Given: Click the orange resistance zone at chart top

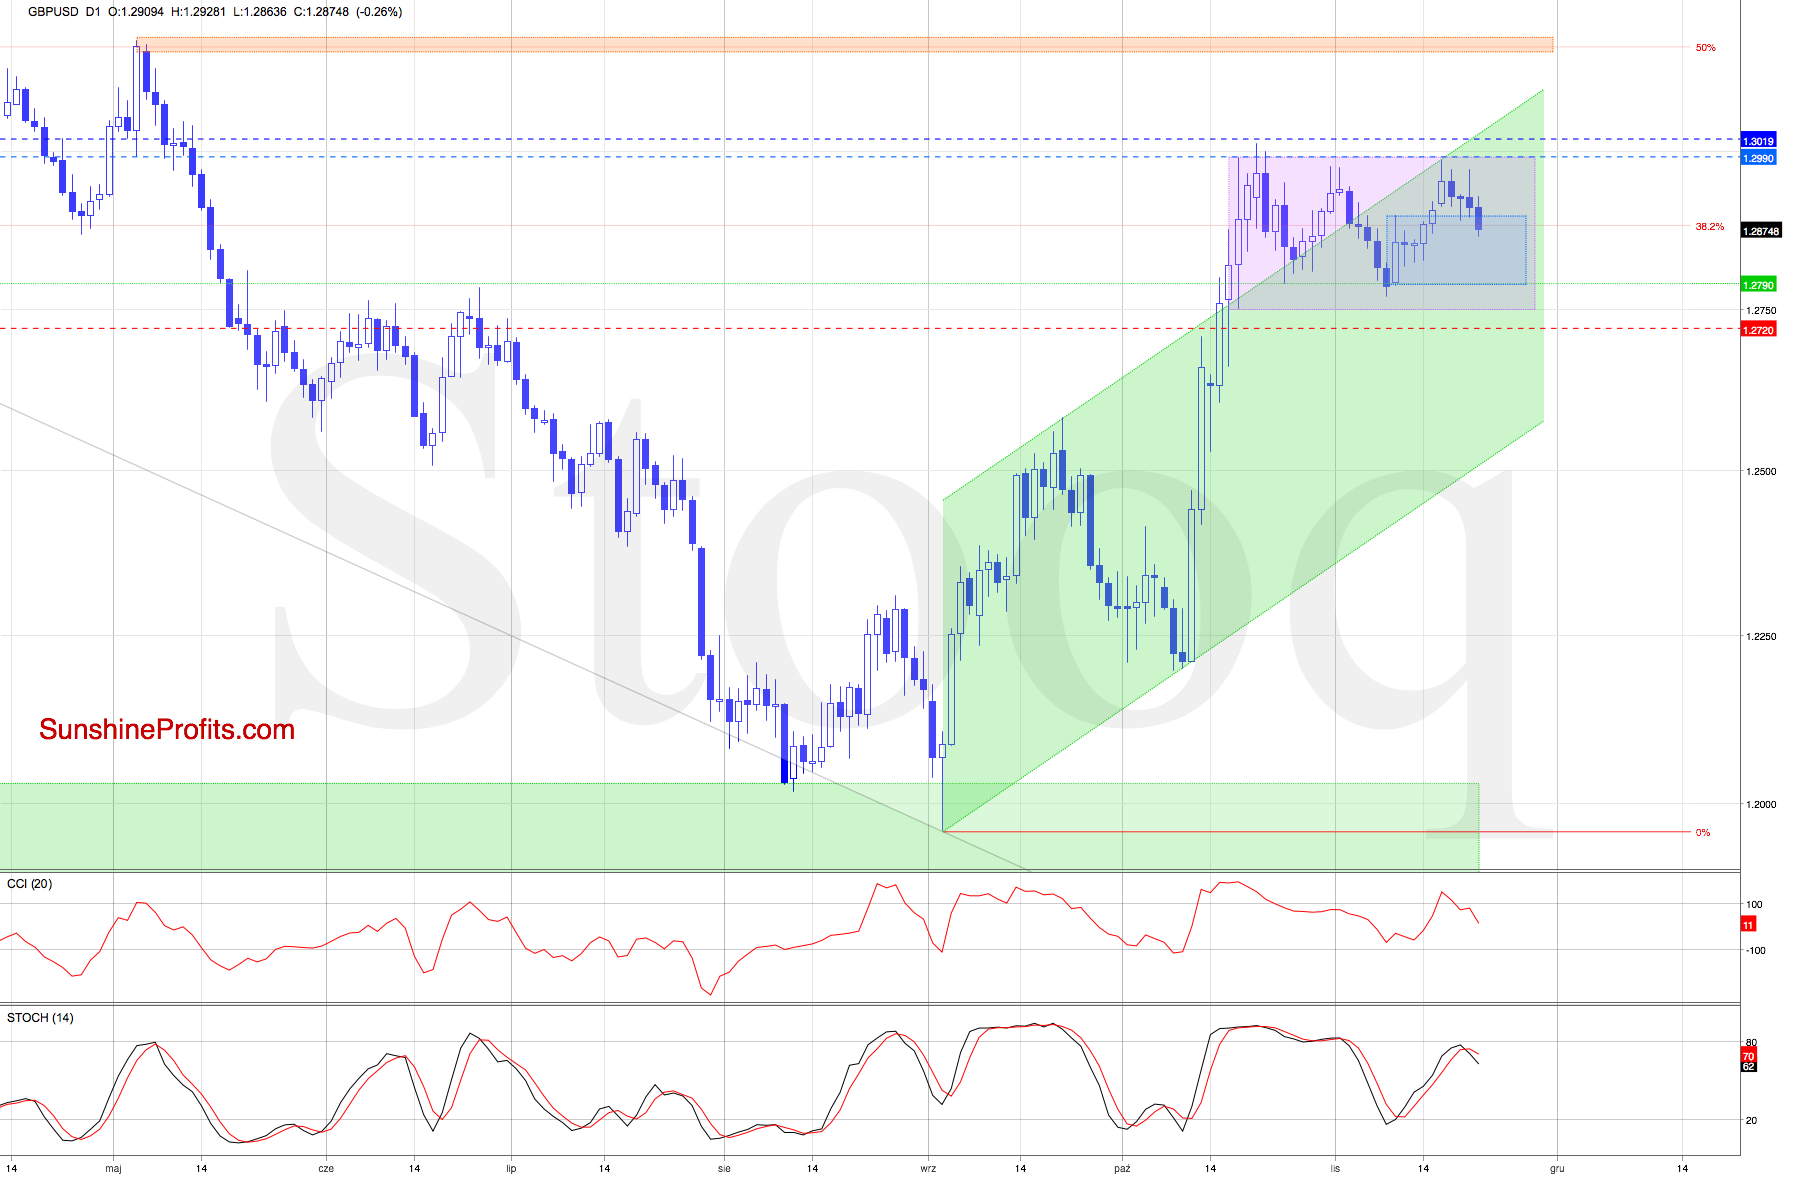Looking at the screenshot, I should tap(845, 45).
